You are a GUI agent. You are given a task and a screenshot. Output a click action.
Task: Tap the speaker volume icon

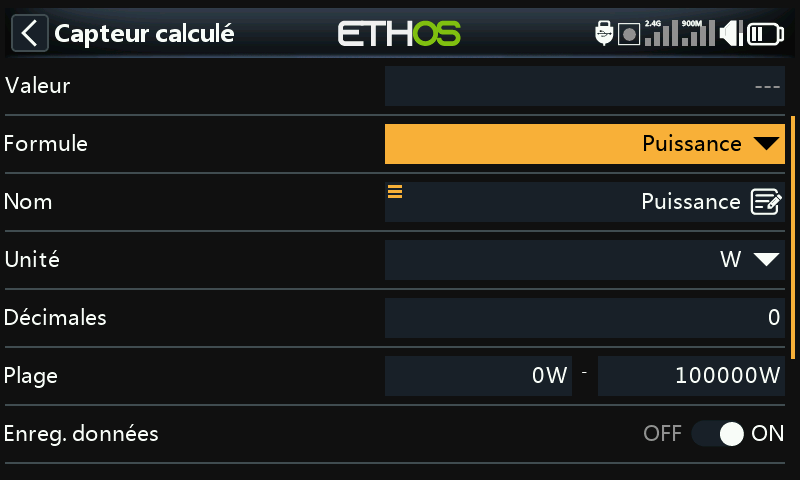point(731,34)
